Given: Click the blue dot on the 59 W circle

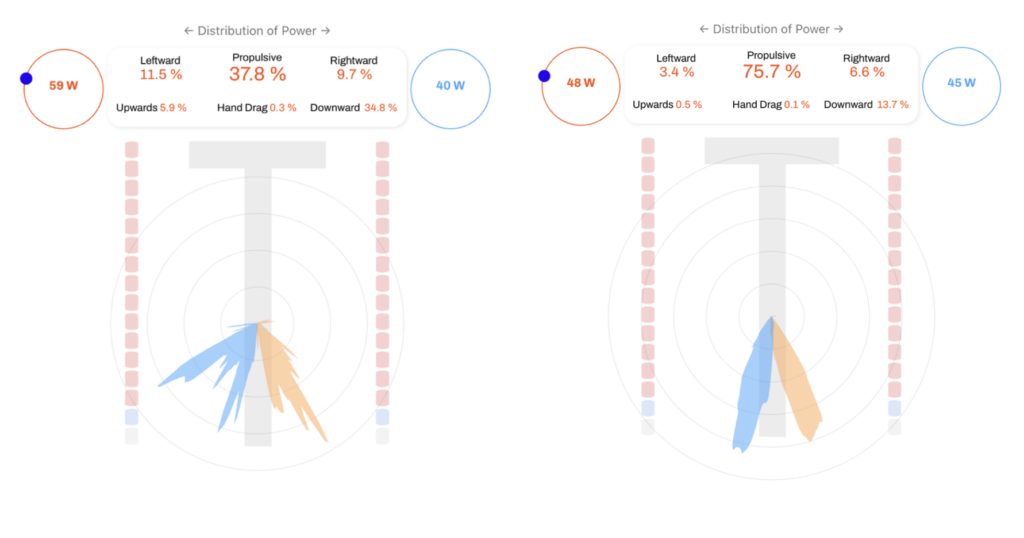Looking at the screenshot, I should 26,78.
